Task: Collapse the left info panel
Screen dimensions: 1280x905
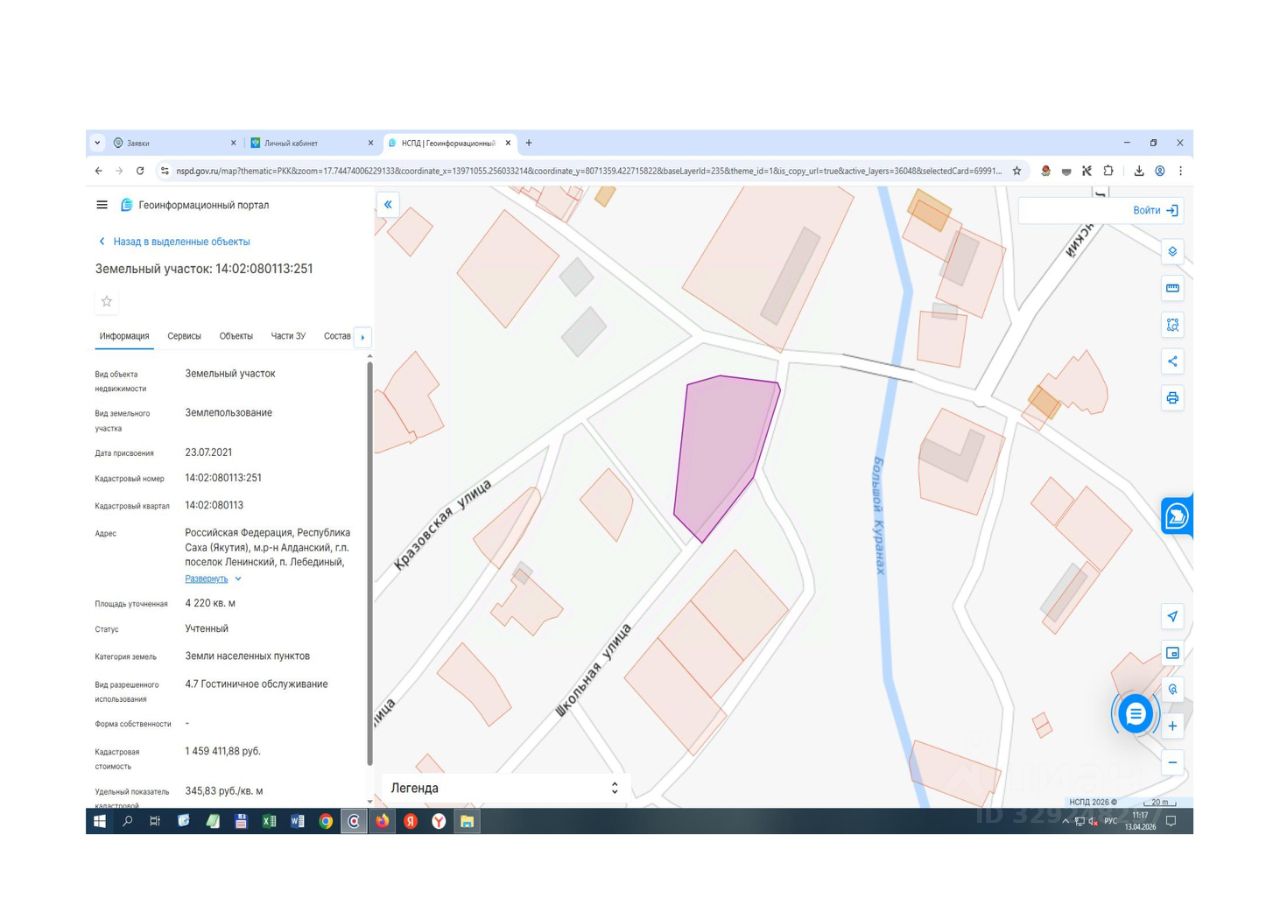Action: pos(388,205)
